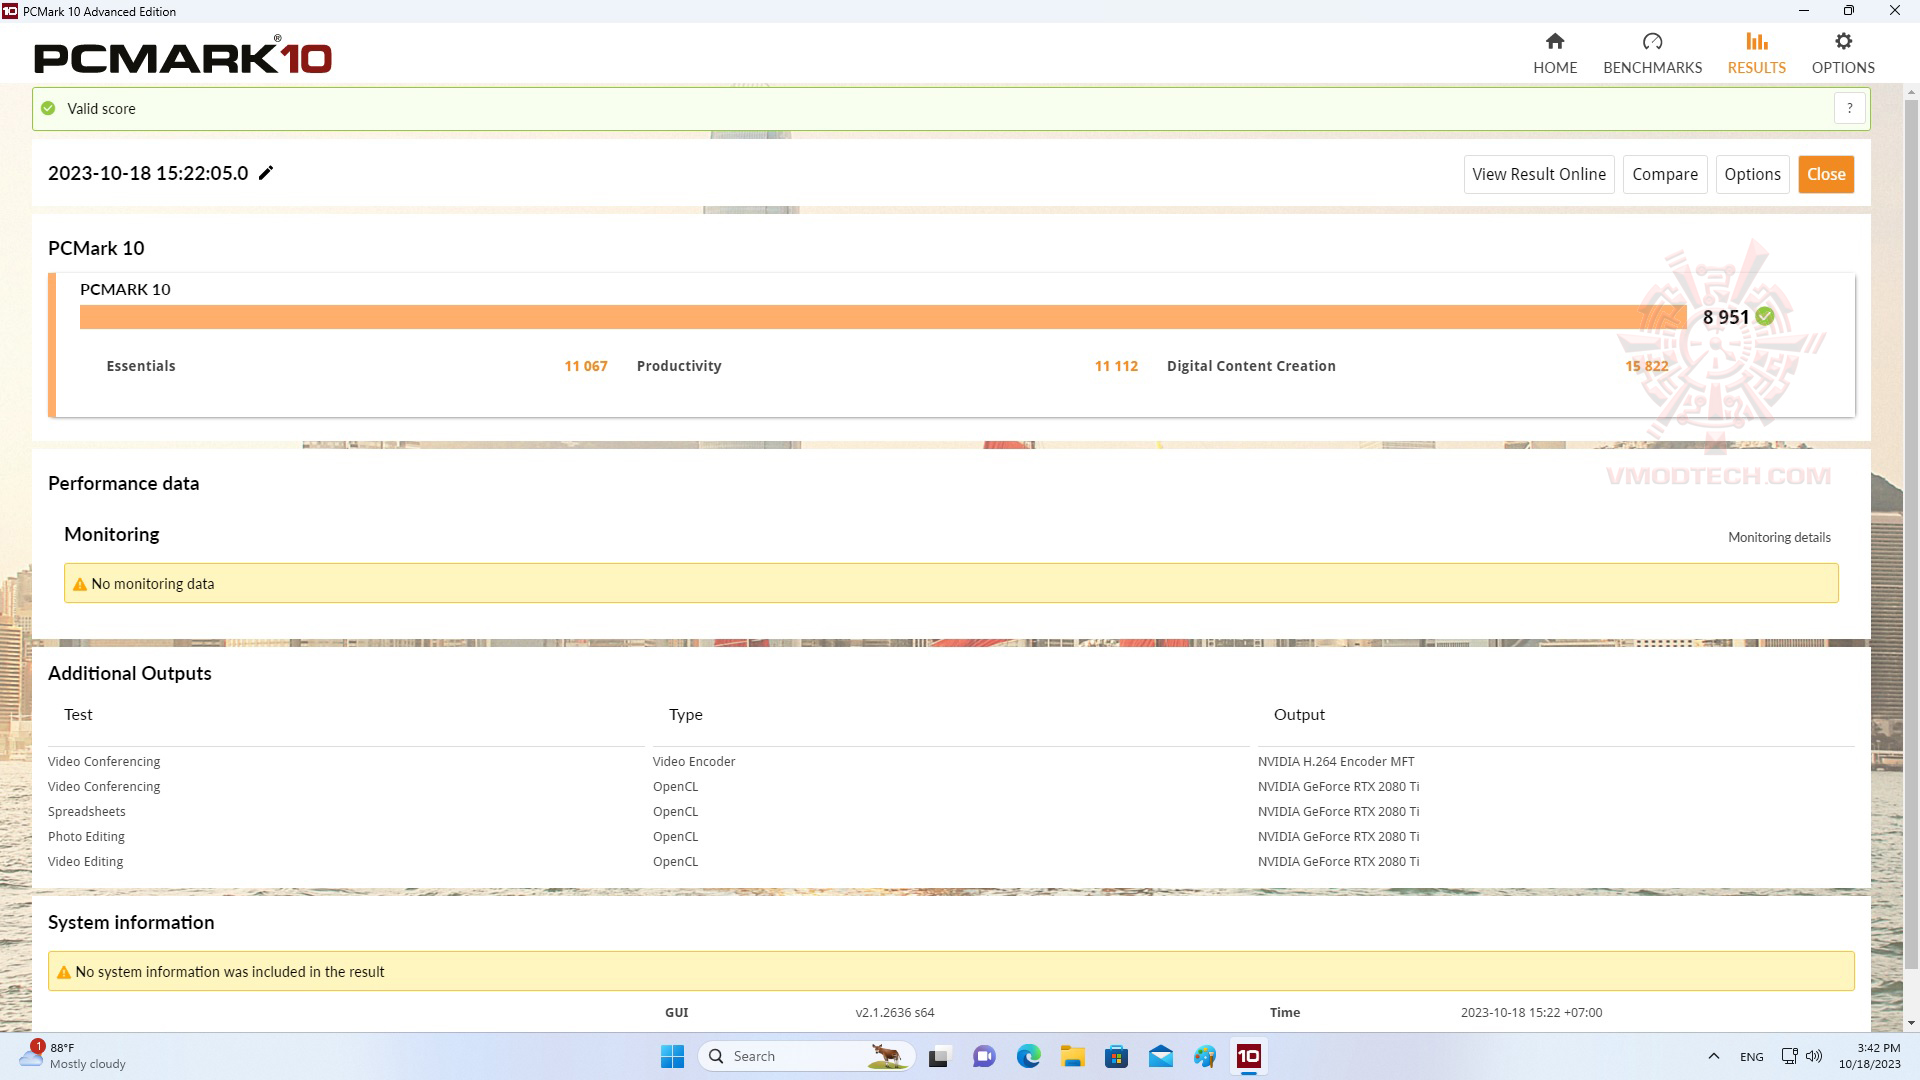Click the green valid score checkmark icon
Screen dimensions: 1920x1080
click(x=48, y=108)
